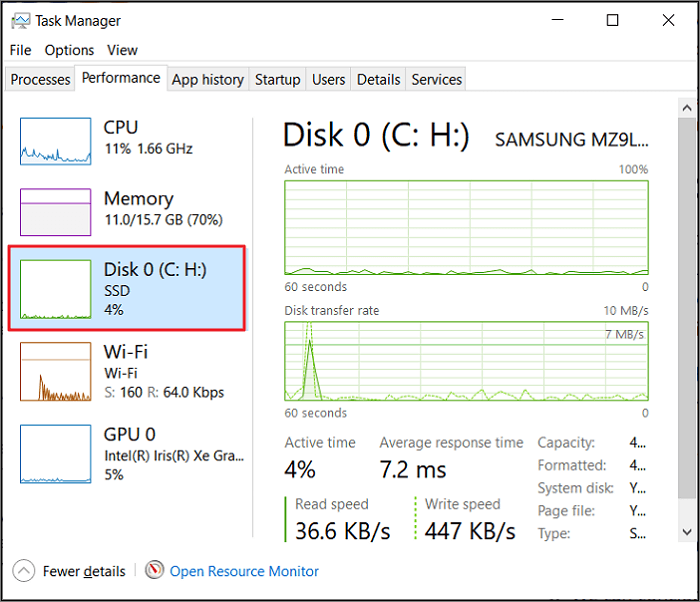Select Disk 0 (C: H:) in sidebar

[x=127, y=288]
